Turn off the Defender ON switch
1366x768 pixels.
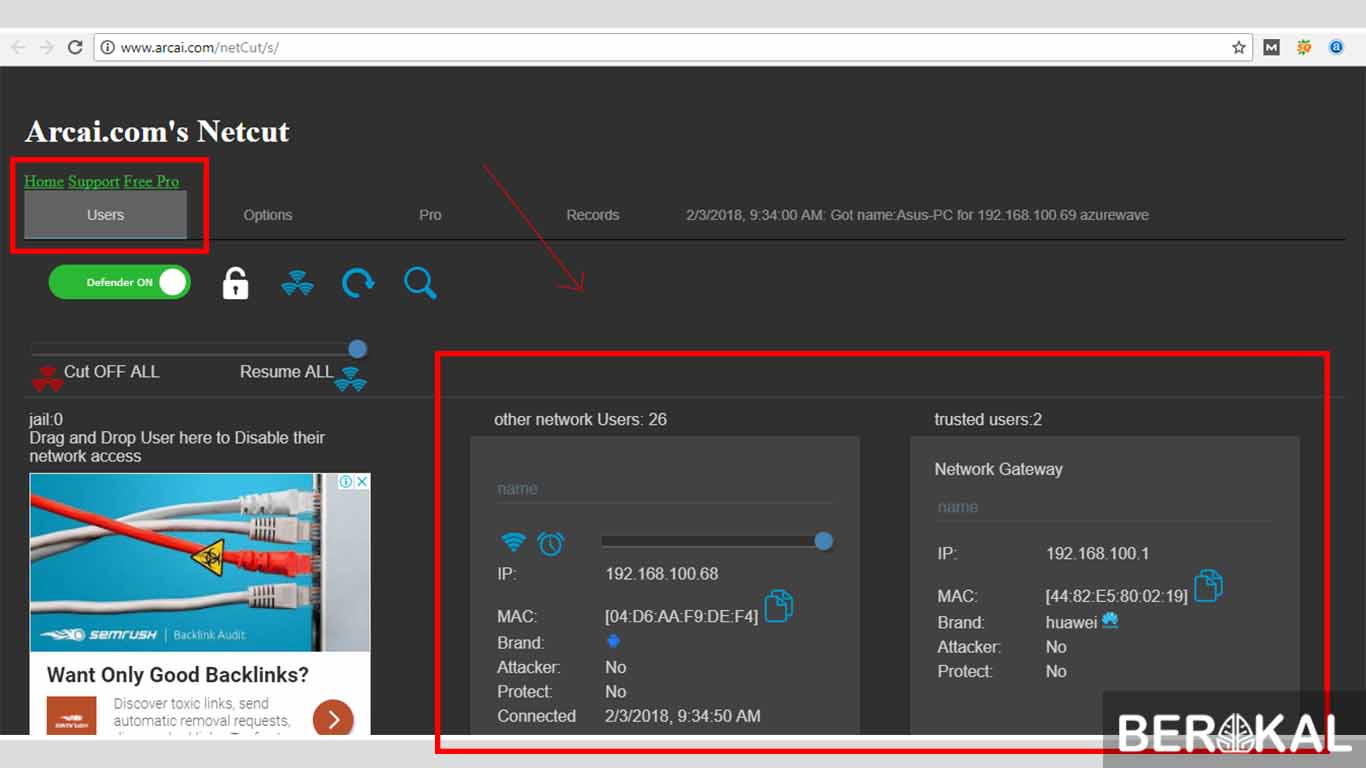[119, 282]
